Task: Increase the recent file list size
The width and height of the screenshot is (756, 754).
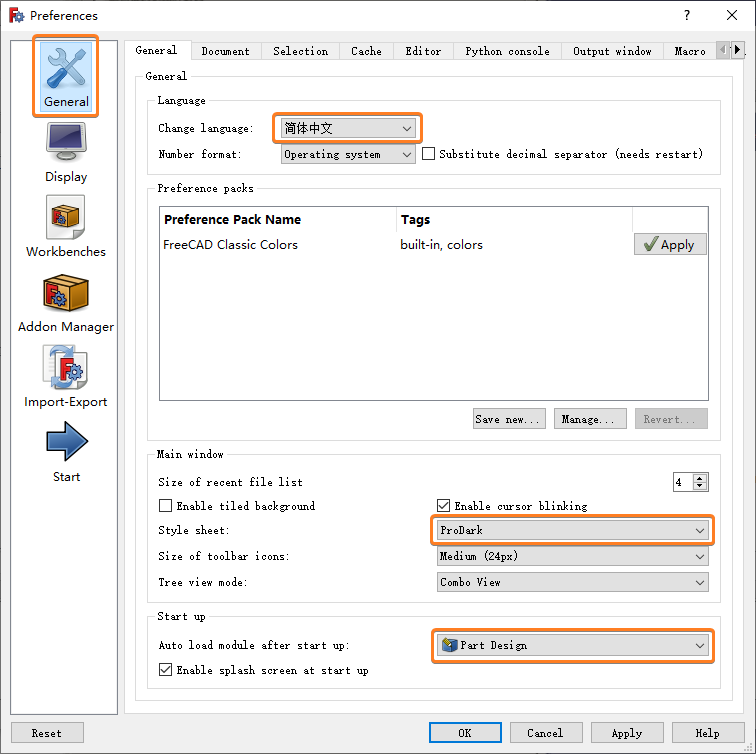Action: click(700, 478)
